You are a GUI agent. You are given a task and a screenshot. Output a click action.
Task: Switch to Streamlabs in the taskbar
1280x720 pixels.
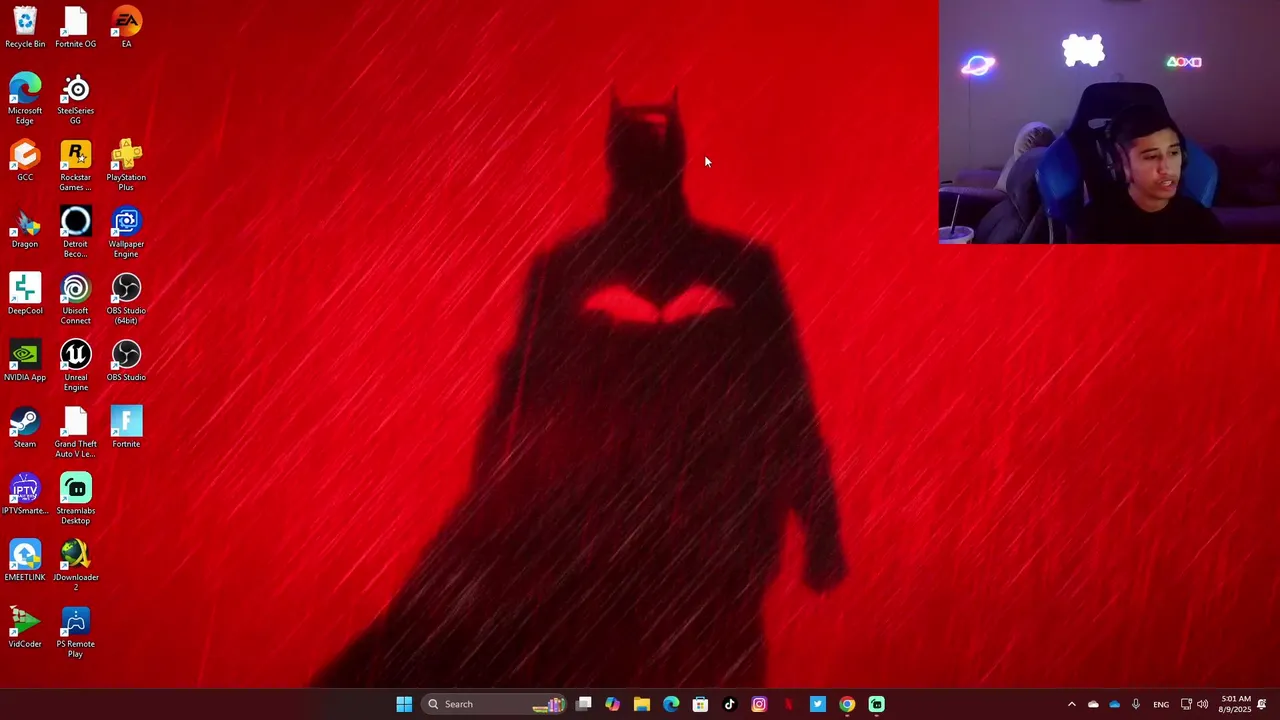(876, 704)
